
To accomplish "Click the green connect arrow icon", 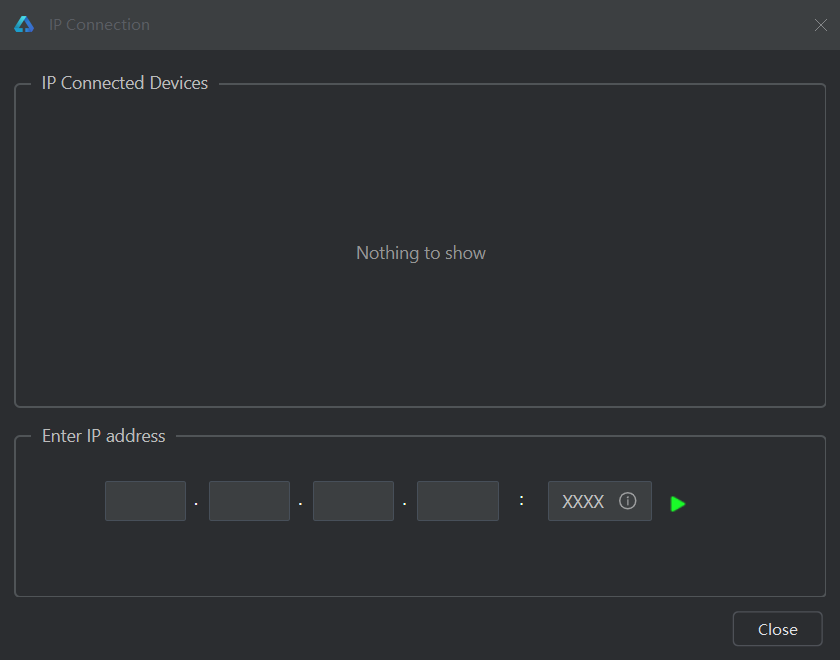I will (x=678, y=503).
